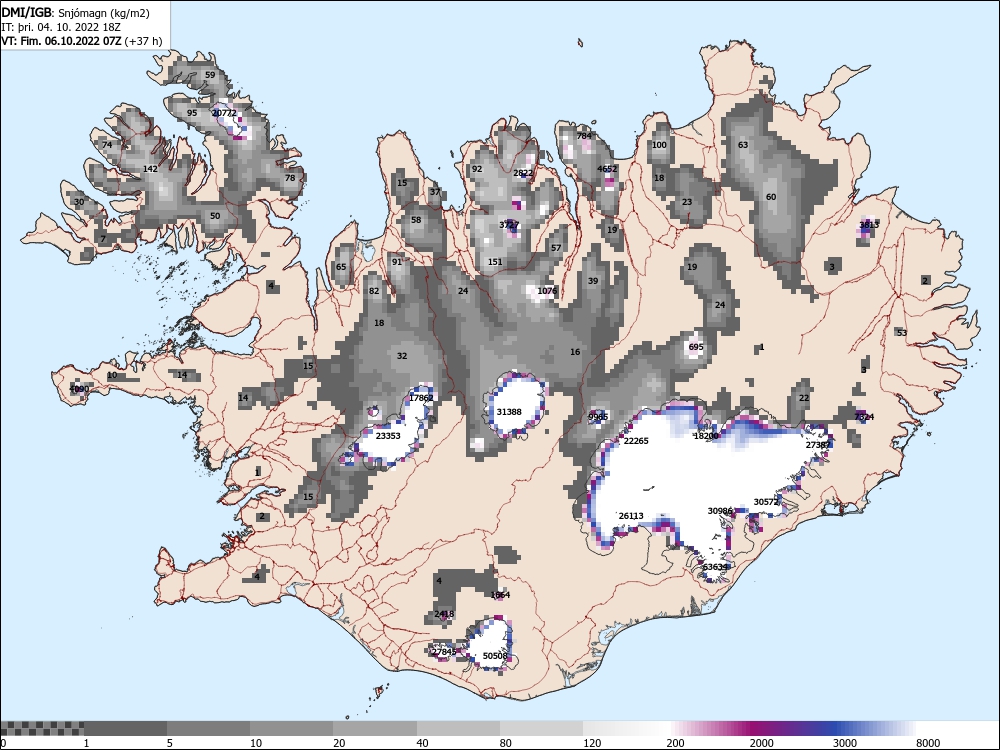Click the light gray 80–120 legend swatch
This screenshot has width=1000, height=750.
pos(541,728)
